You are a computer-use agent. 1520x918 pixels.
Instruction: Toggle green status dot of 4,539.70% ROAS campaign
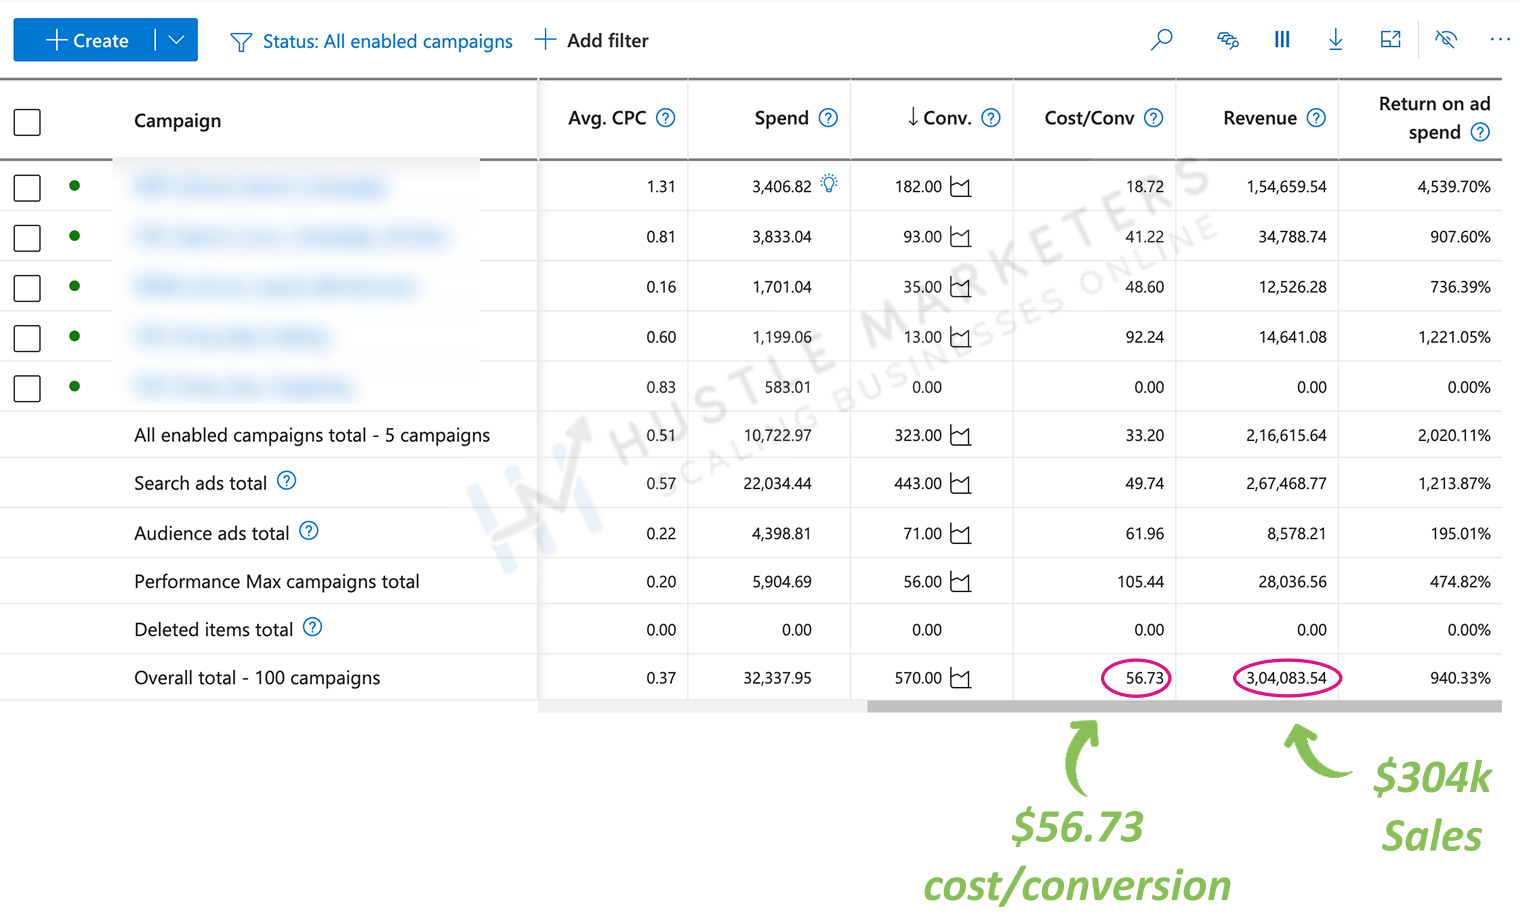74,186
